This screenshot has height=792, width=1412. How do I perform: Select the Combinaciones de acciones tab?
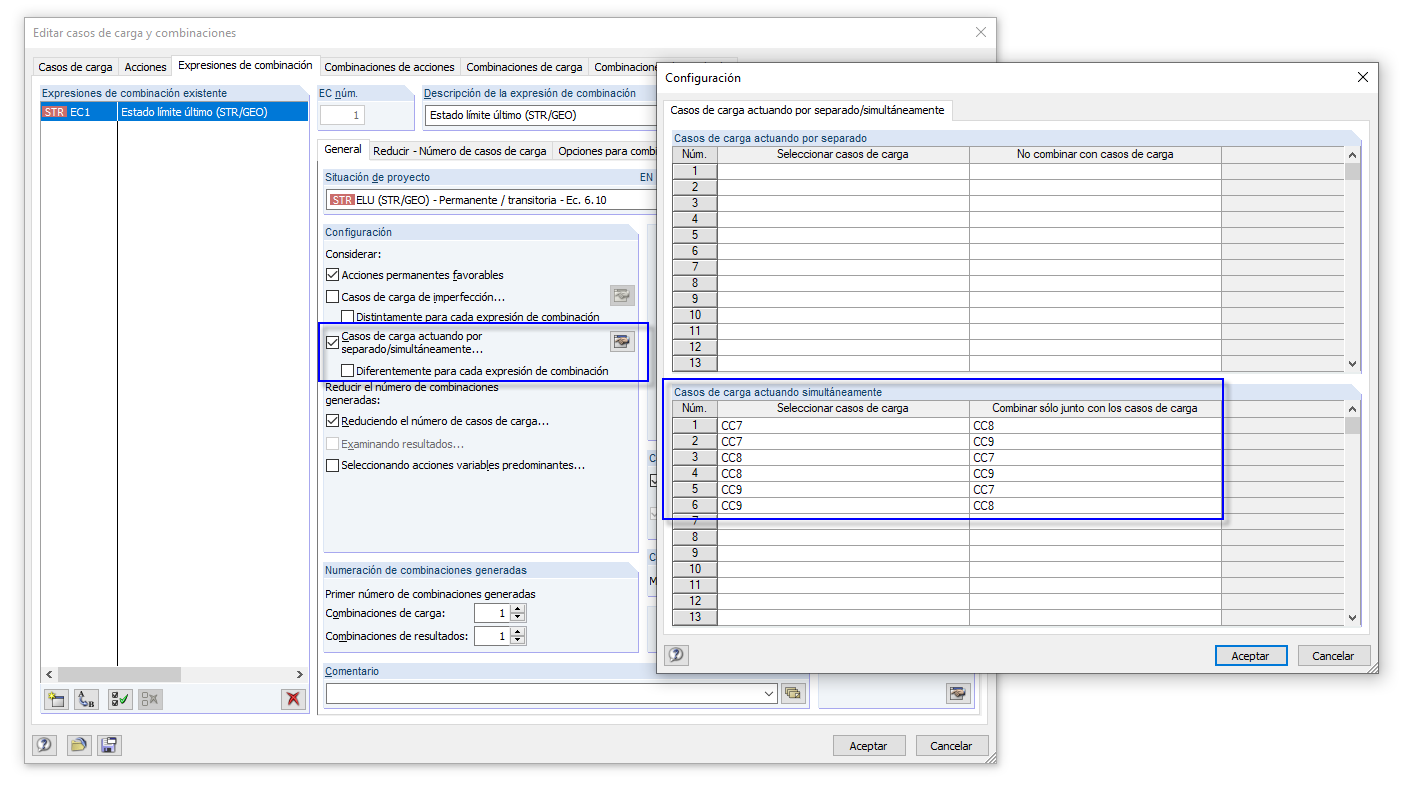390,67
